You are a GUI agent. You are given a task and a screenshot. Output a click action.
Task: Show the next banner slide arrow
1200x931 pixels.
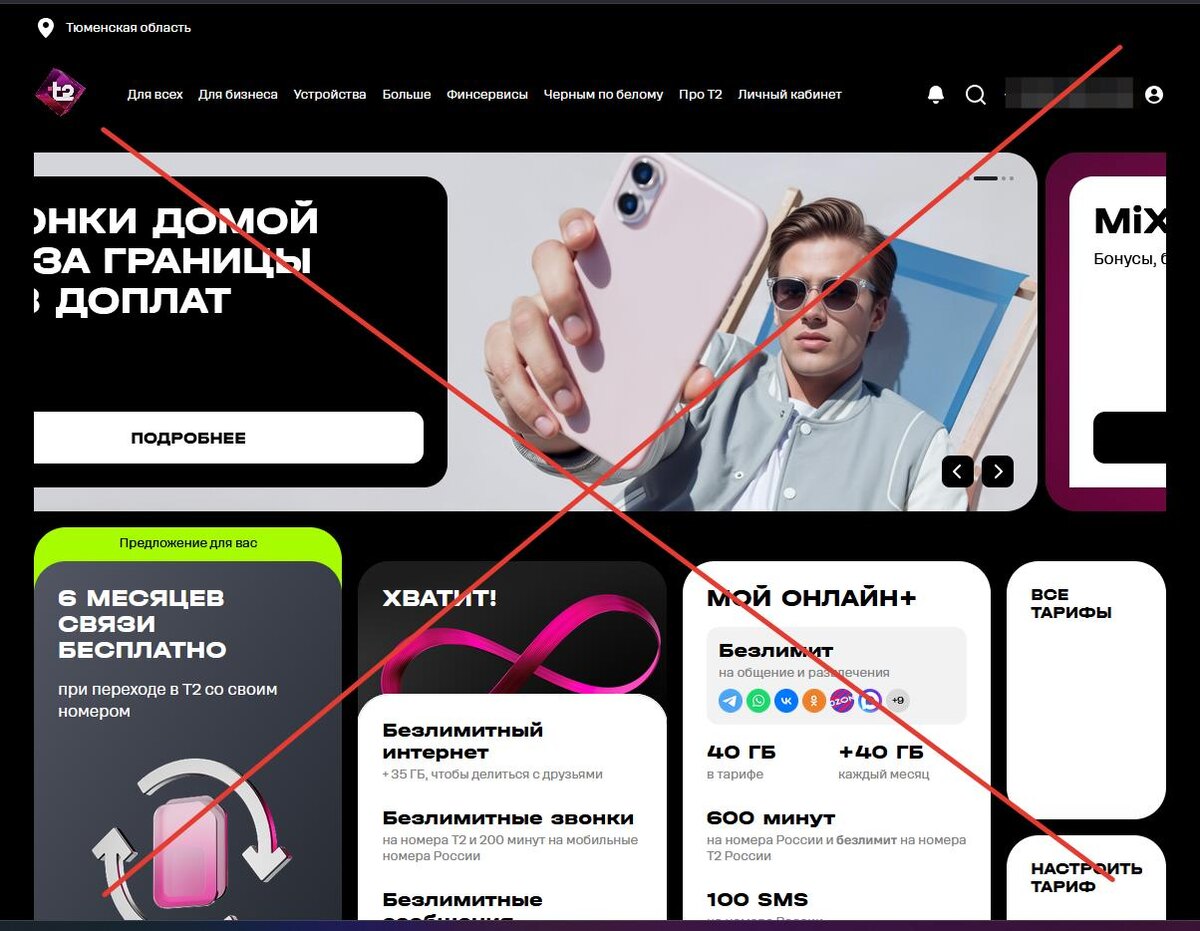(997, 471)
